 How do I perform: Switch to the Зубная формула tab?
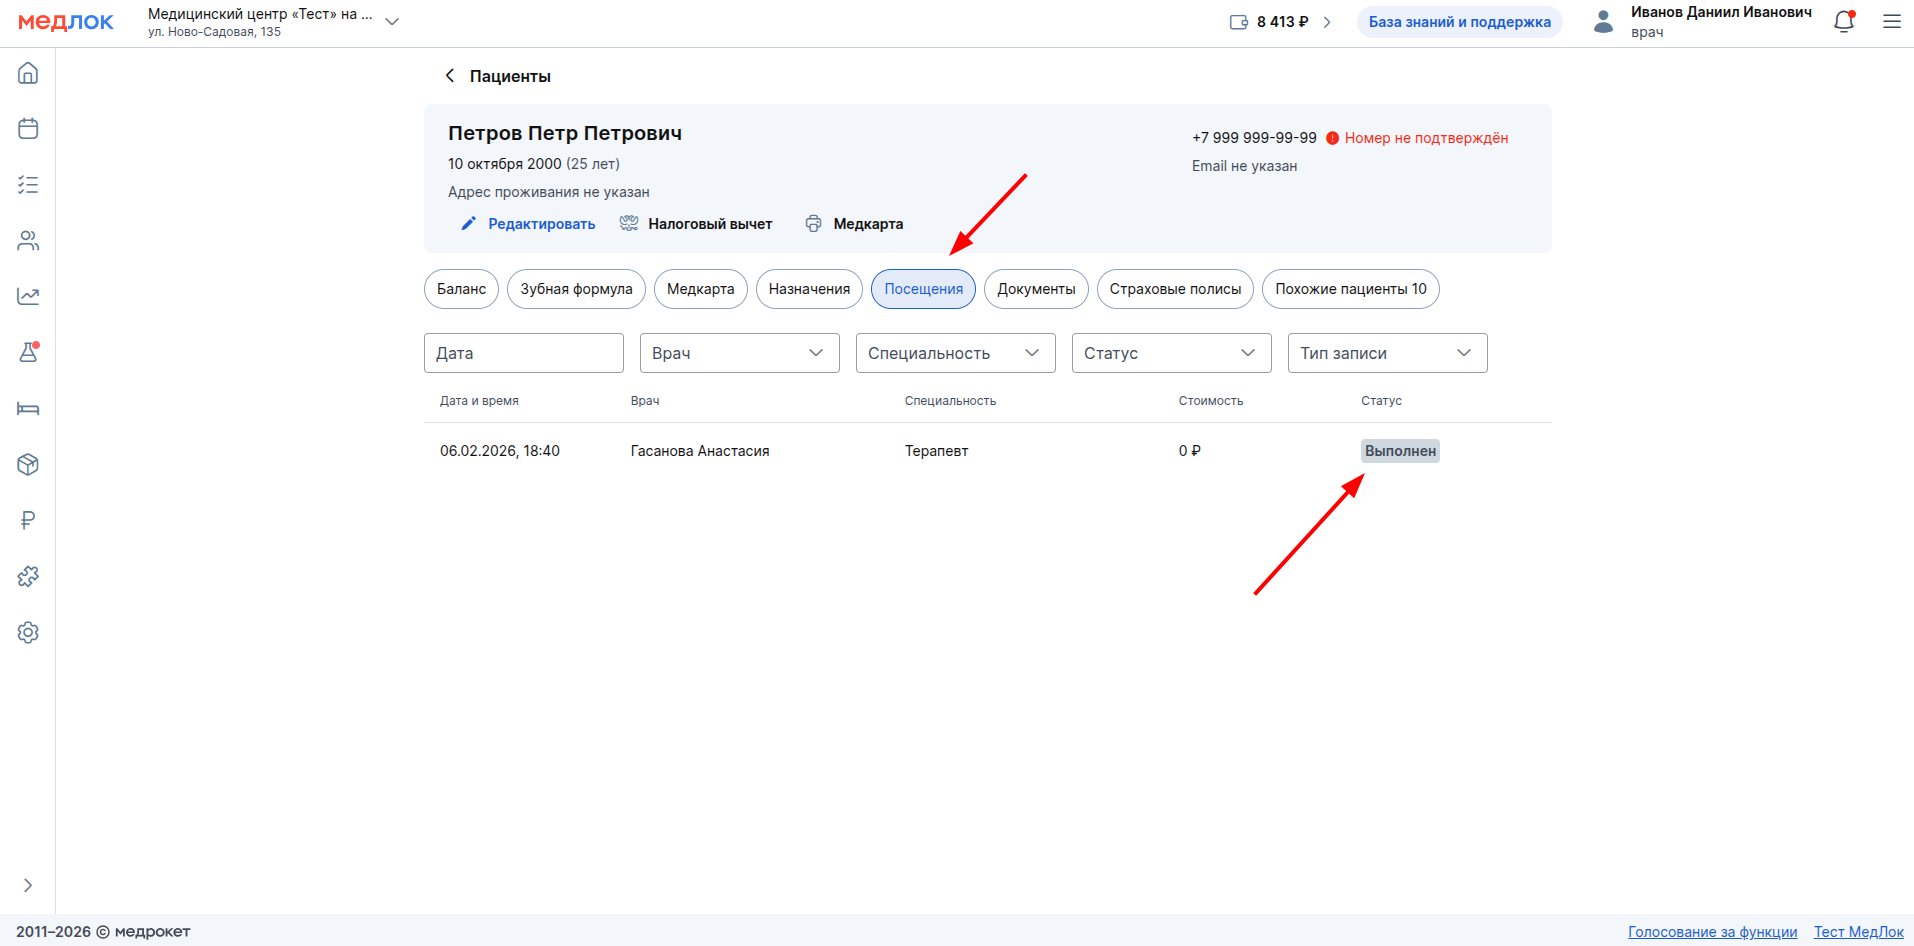pyautogui.click(x=576, y=289)
